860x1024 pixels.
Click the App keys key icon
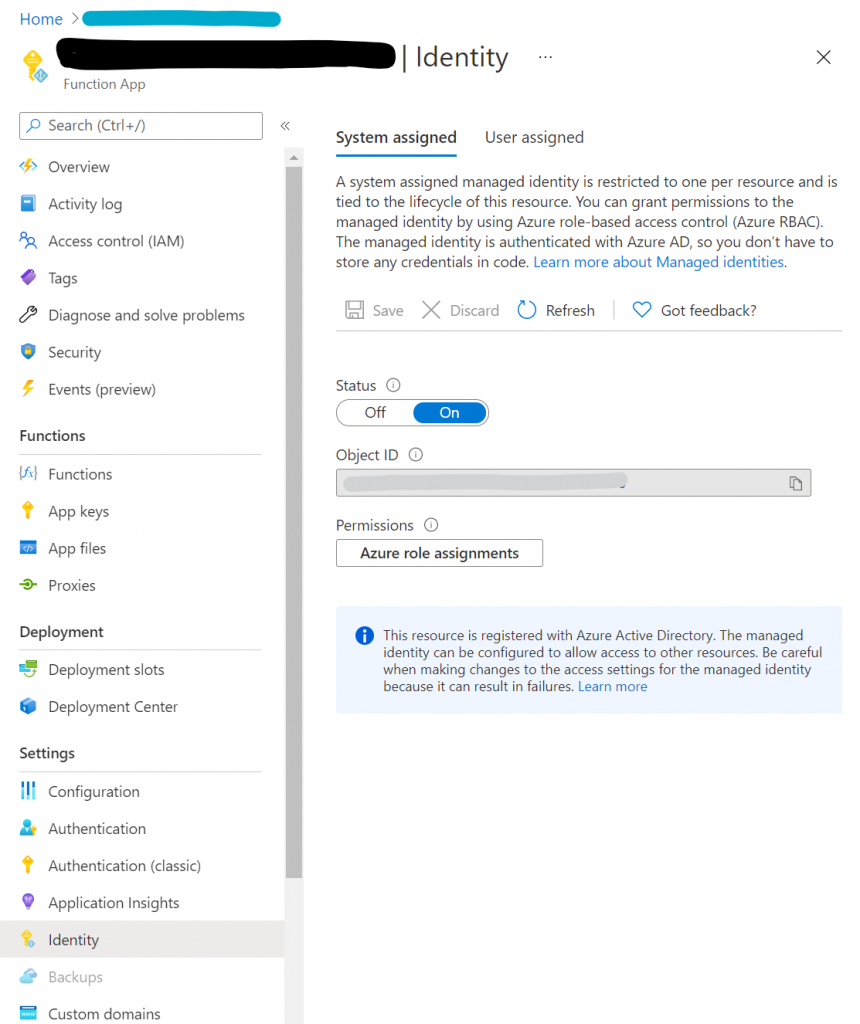pyautogui.click(x=27, y=511)
